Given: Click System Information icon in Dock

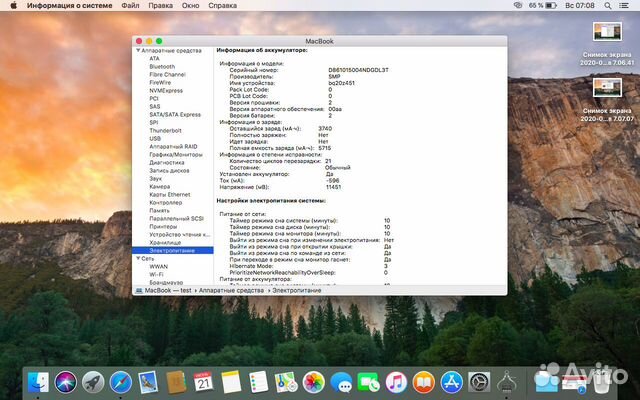Looking at the screenshot, I should pyautogui.click(x=507, y=383).
